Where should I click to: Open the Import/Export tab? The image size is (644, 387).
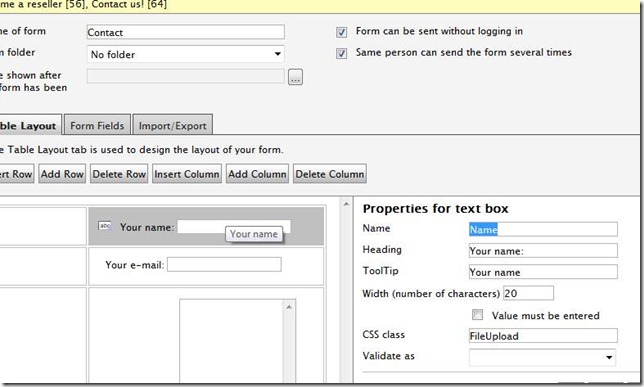[x=172, y=125]
